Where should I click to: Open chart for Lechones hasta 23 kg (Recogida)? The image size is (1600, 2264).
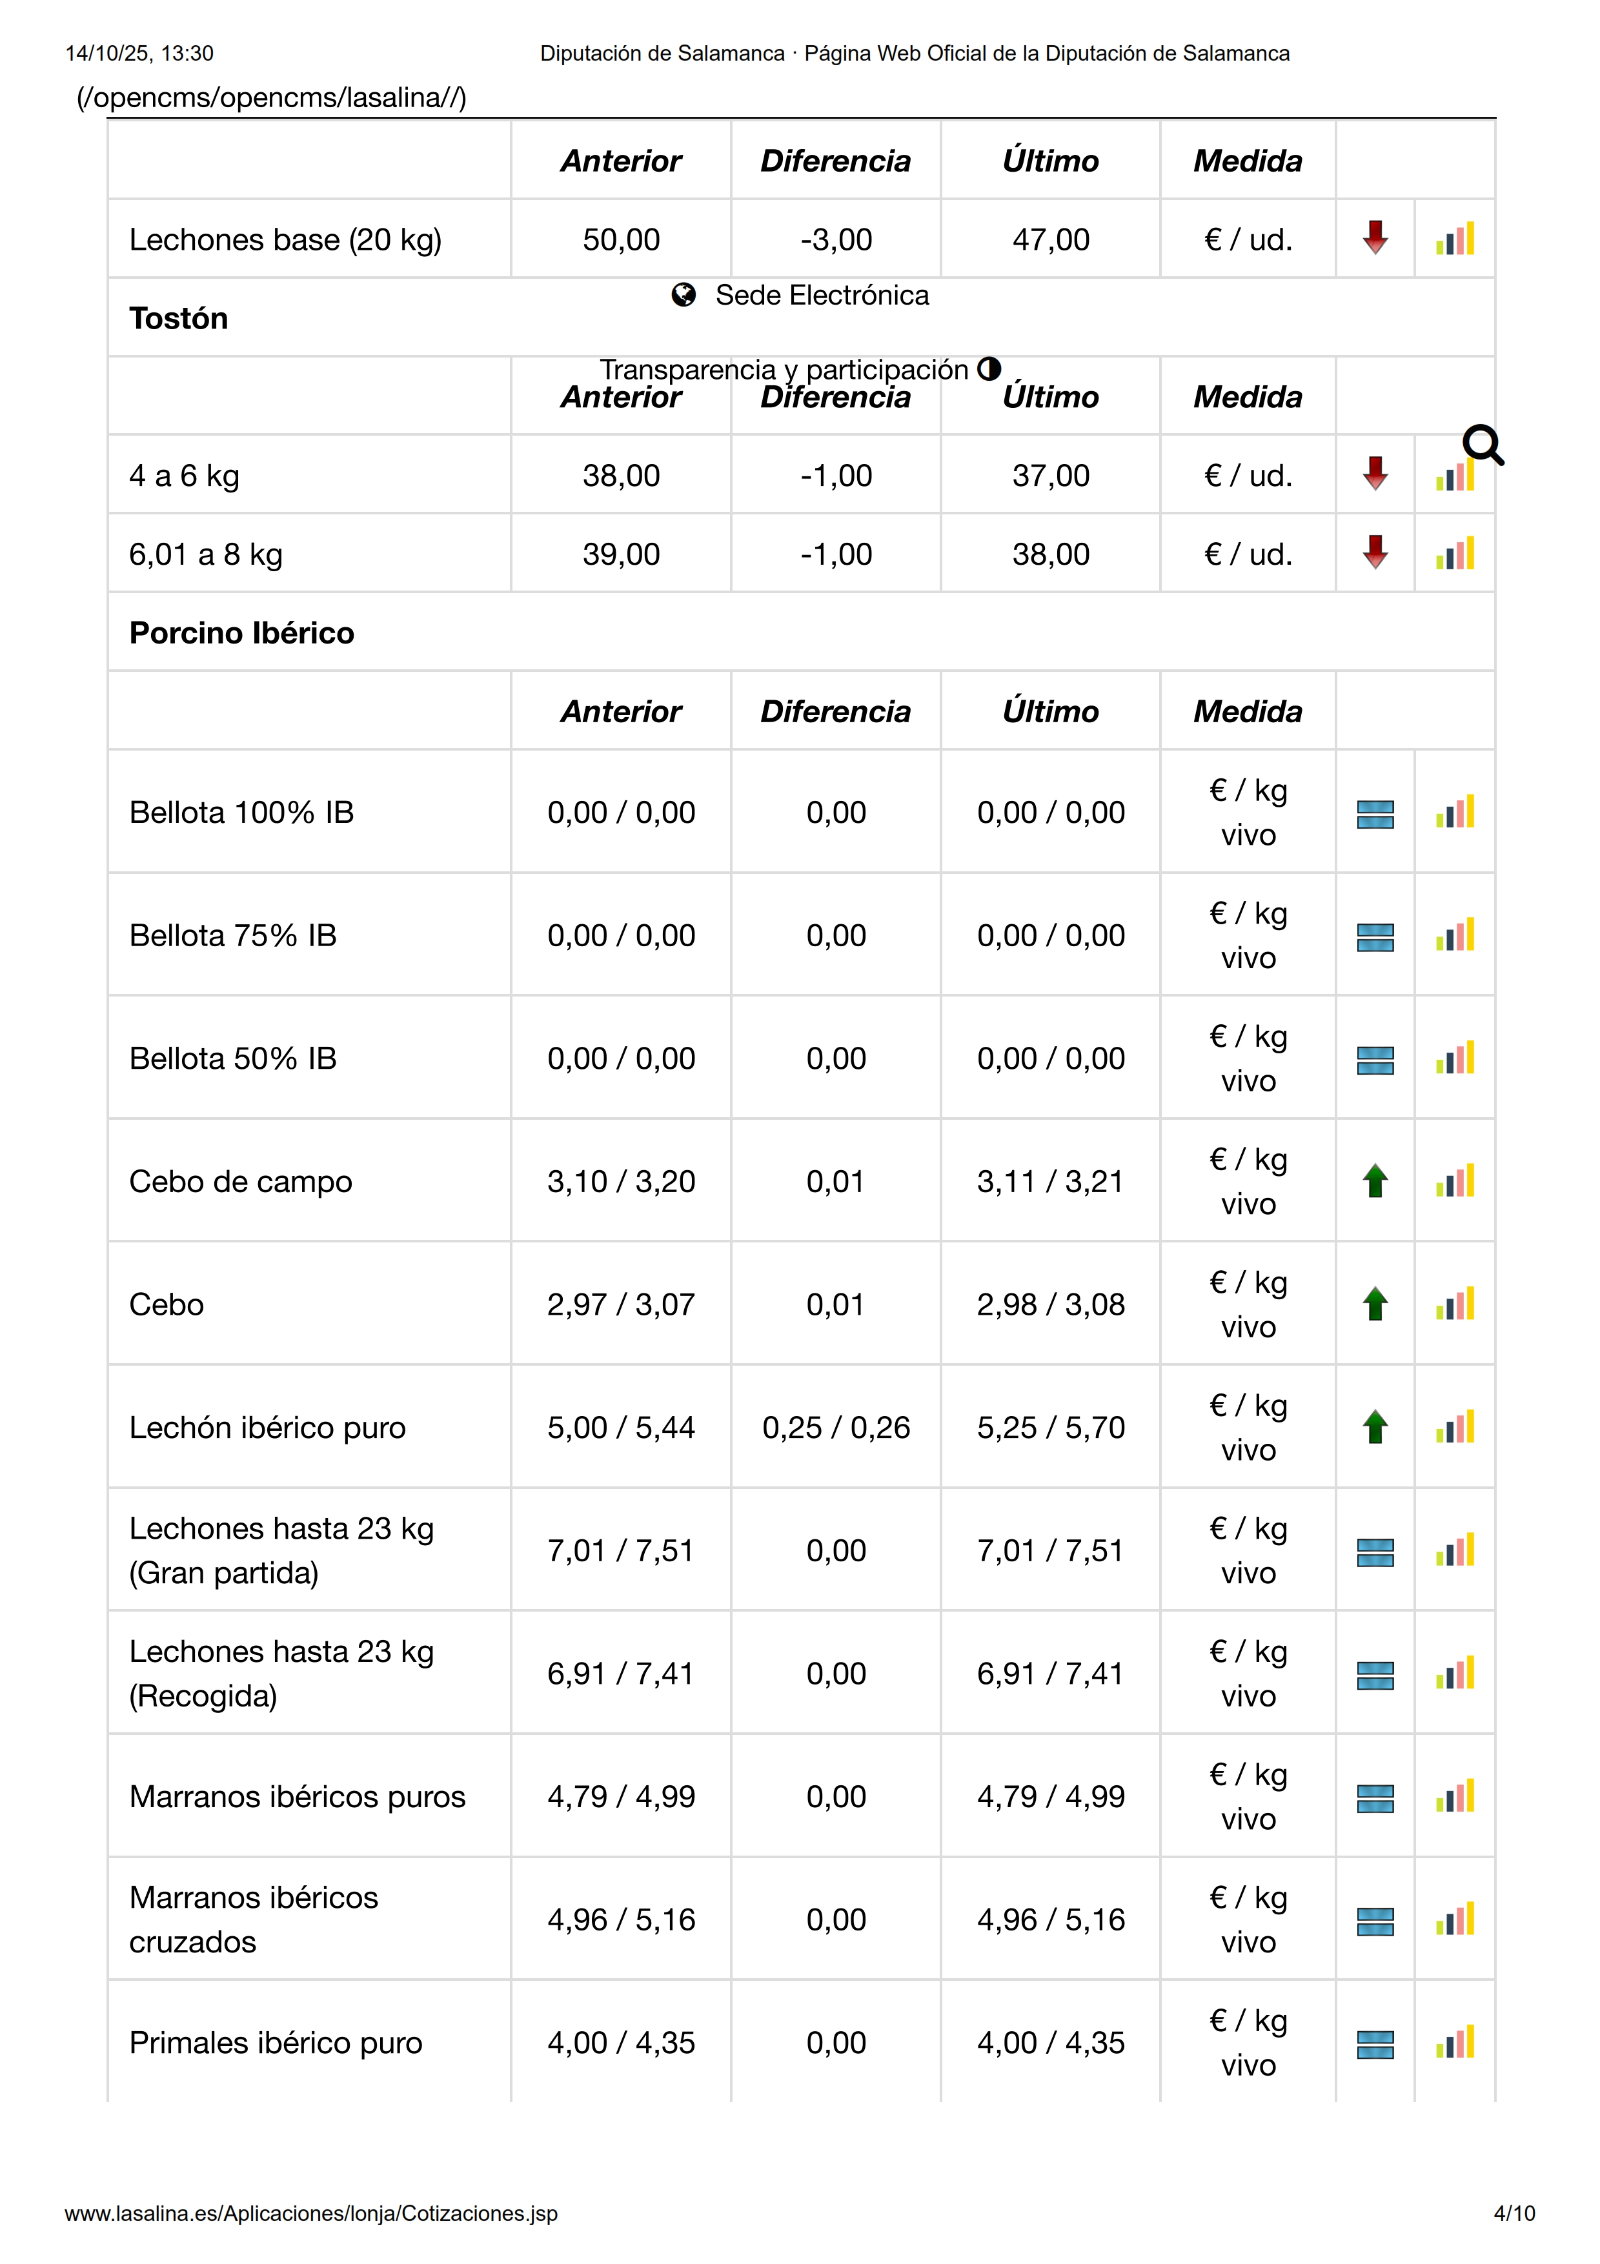(x=1455, y=1674)
